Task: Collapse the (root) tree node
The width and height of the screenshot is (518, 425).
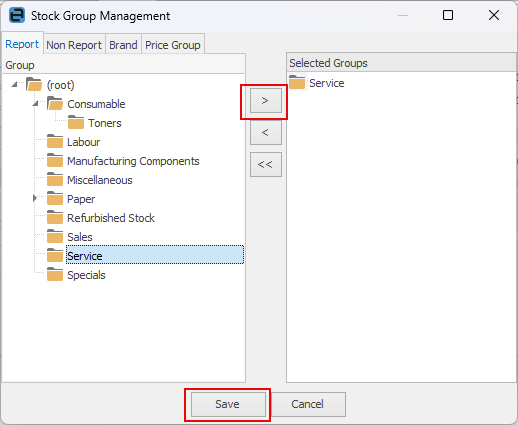Action: click(x=14, y=84)
